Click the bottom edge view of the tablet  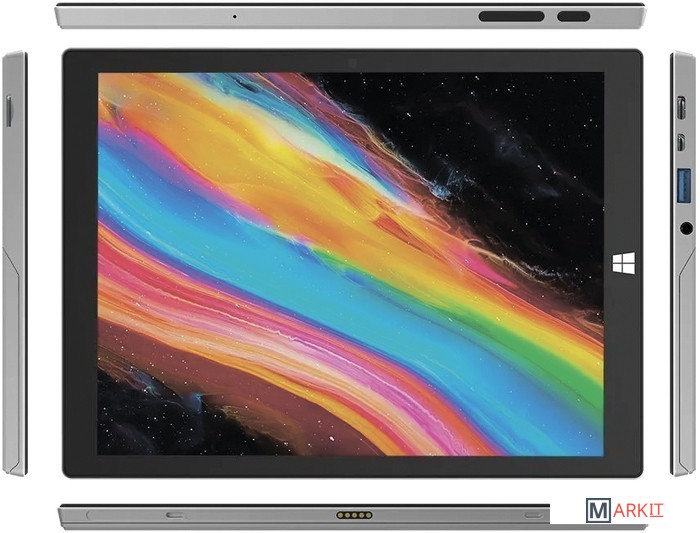[300, 516]
